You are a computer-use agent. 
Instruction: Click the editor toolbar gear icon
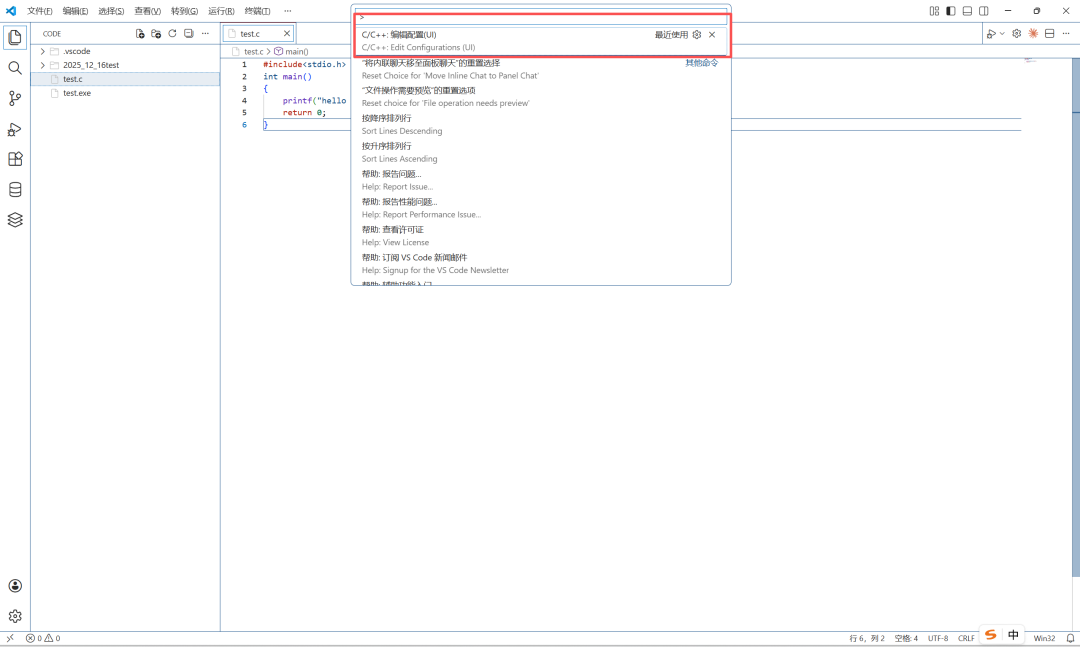click(x=1017, y=33)
